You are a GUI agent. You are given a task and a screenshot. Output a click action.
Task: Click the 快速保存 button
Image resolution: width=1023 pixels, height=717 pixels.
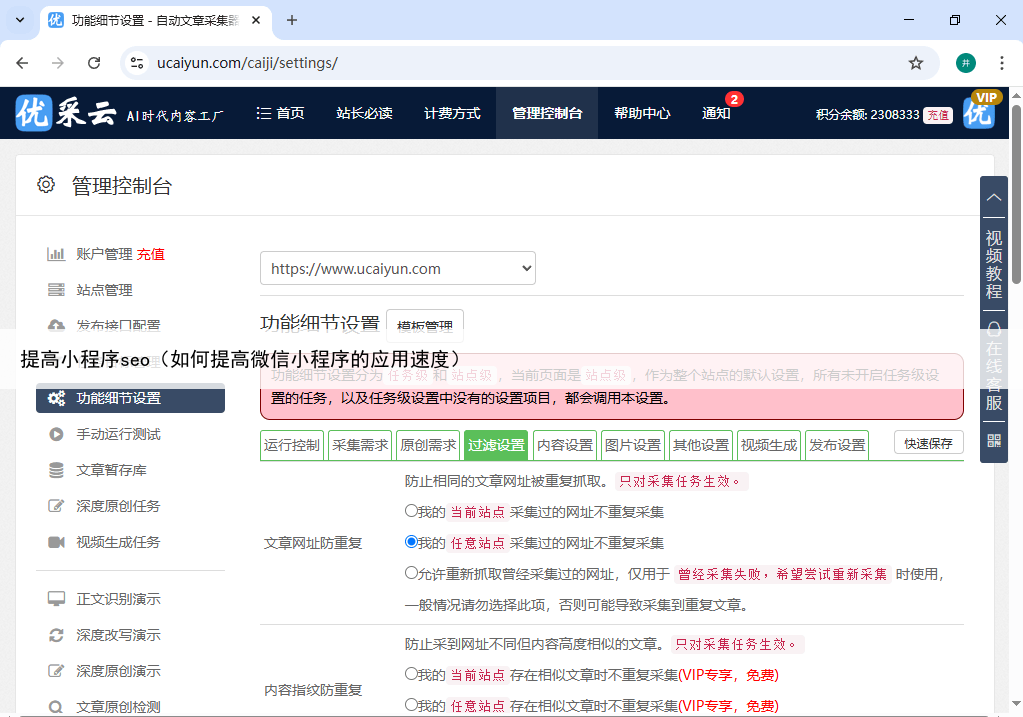click(928, 443)
